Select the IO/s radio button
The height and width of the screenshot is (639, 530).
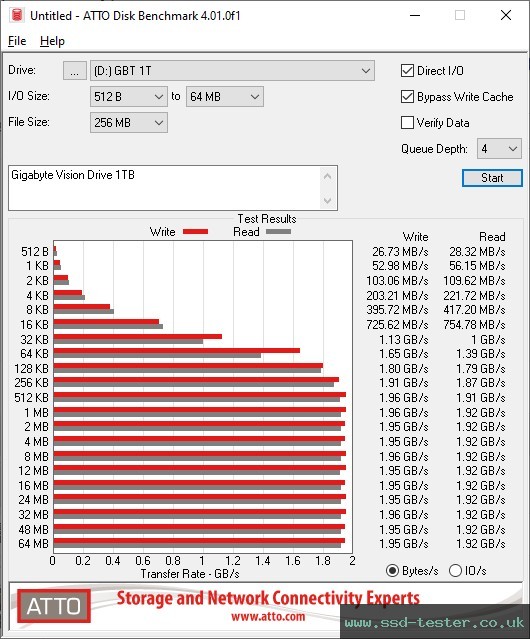[x=455, y=571]
